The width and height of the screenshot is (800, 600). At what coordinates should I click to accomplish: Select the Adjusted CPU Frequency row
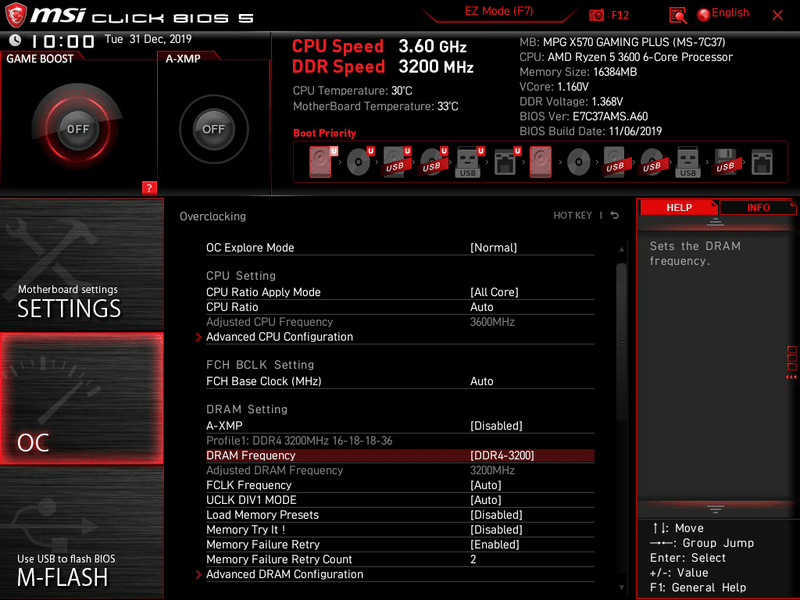[400, 322]
